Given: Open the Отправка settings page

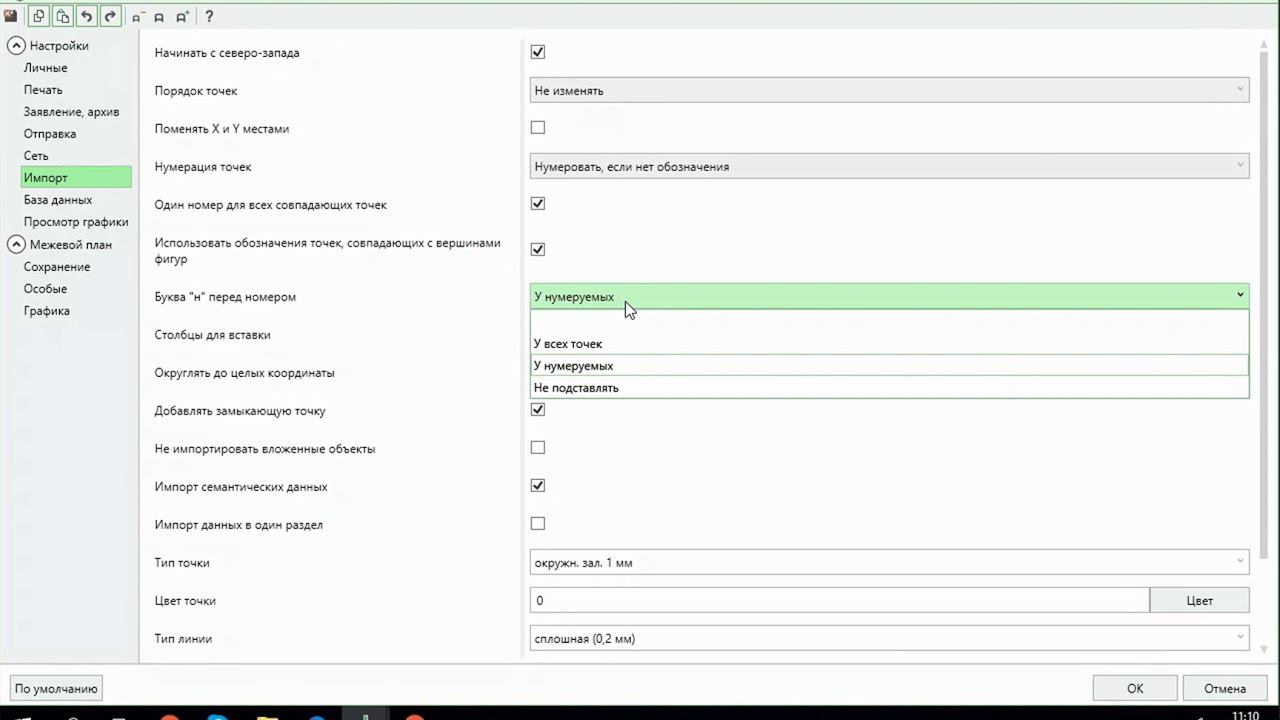Looking at the screenshot, I should 50,134.
